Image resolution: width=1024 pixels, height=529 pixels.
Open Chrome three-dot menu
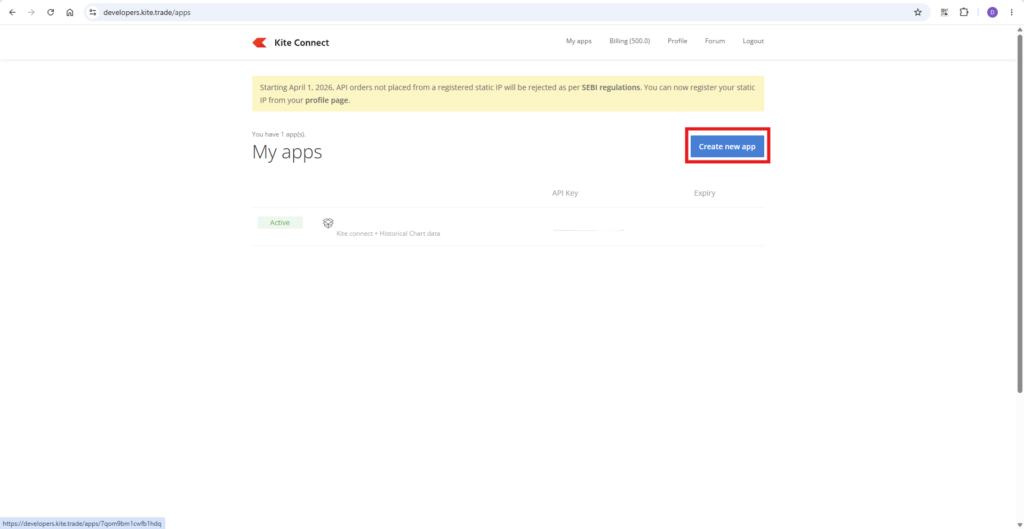click(x=1012, y=12)
